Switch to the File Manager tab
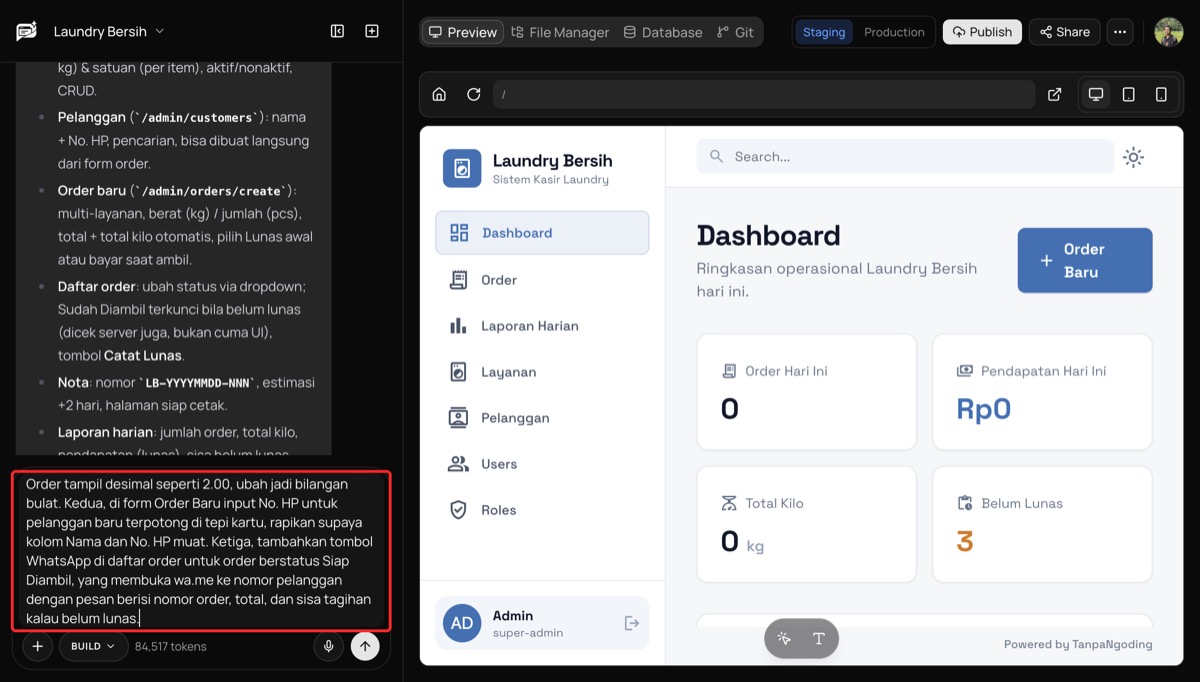The image size is (1200, 682). 560,32
